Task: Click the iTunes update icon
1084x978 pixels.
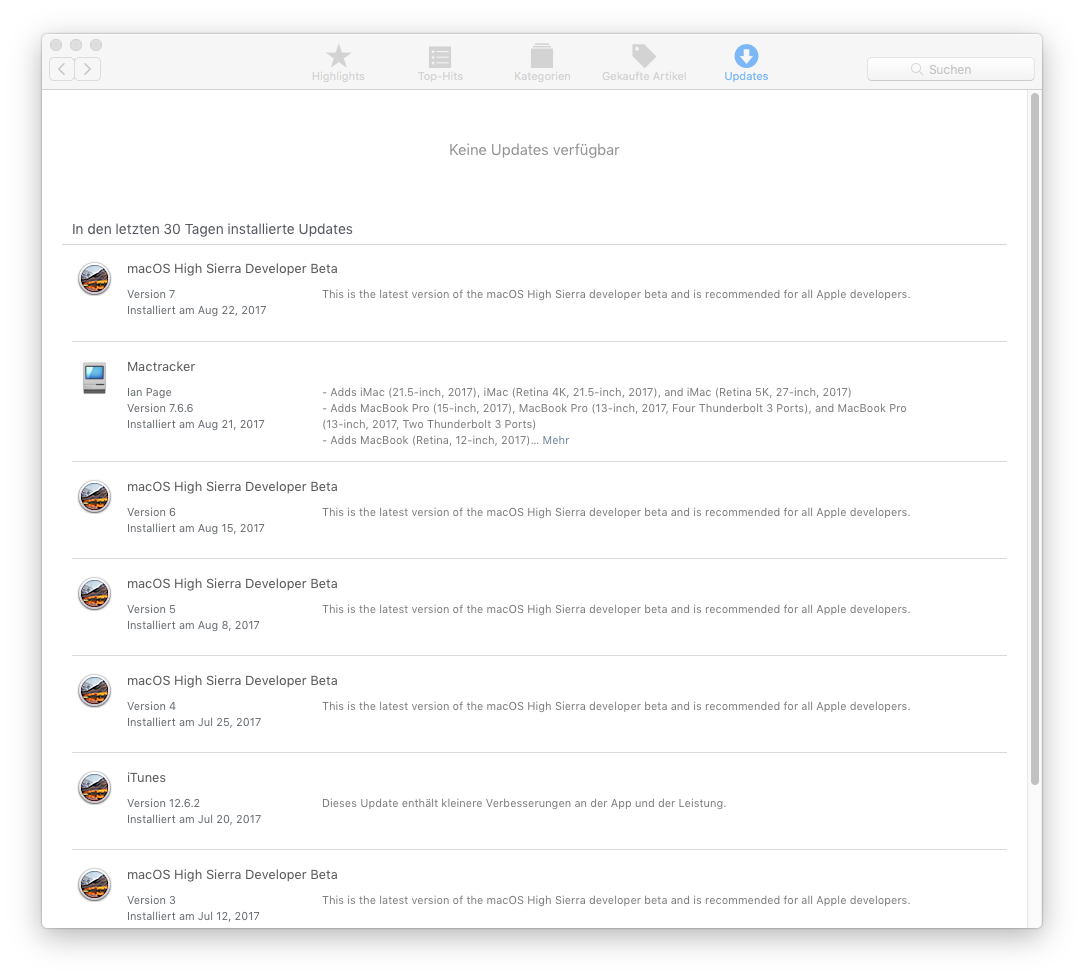Action: 94,788
